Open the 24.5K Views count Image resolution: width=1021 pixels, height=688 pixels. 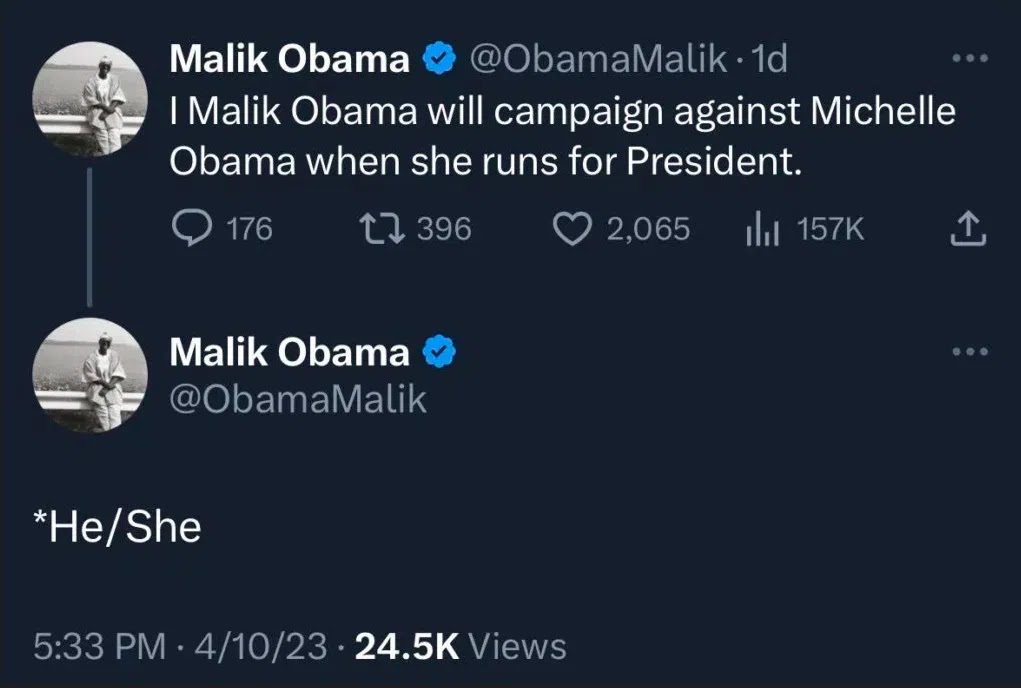(461, 646)
